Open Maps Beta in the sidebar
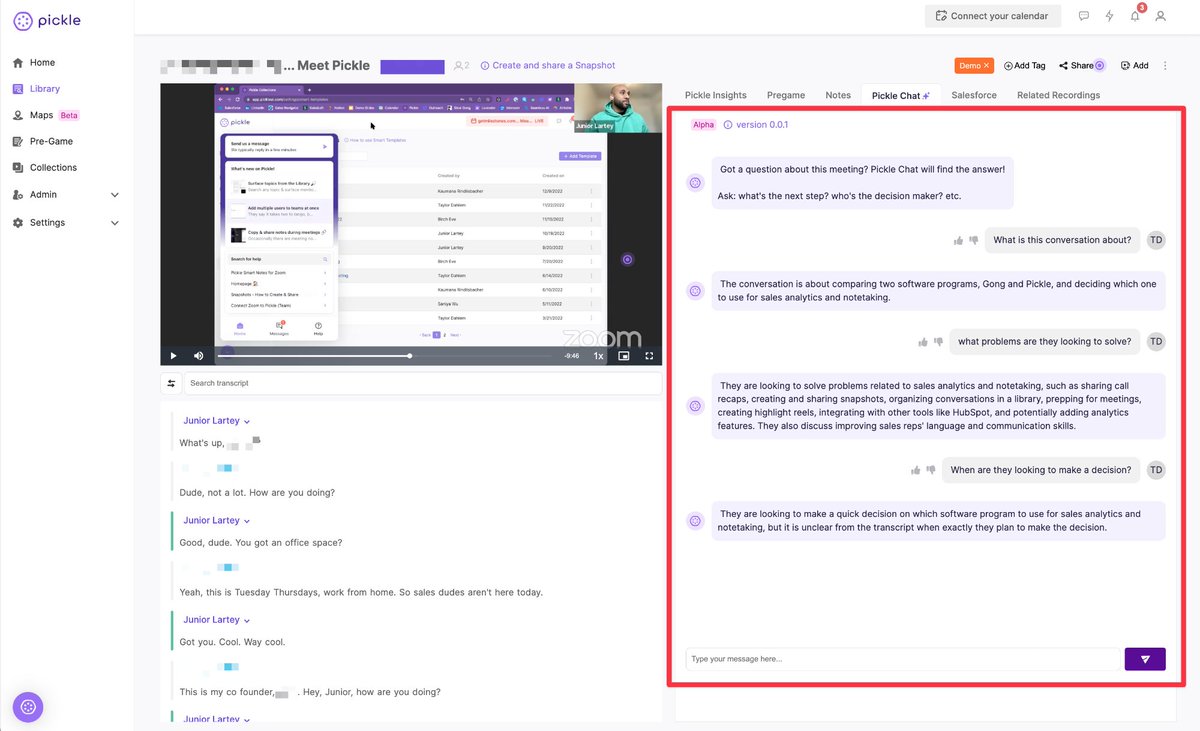Viewport: 1200px width, 731px height. pos(46,115)
